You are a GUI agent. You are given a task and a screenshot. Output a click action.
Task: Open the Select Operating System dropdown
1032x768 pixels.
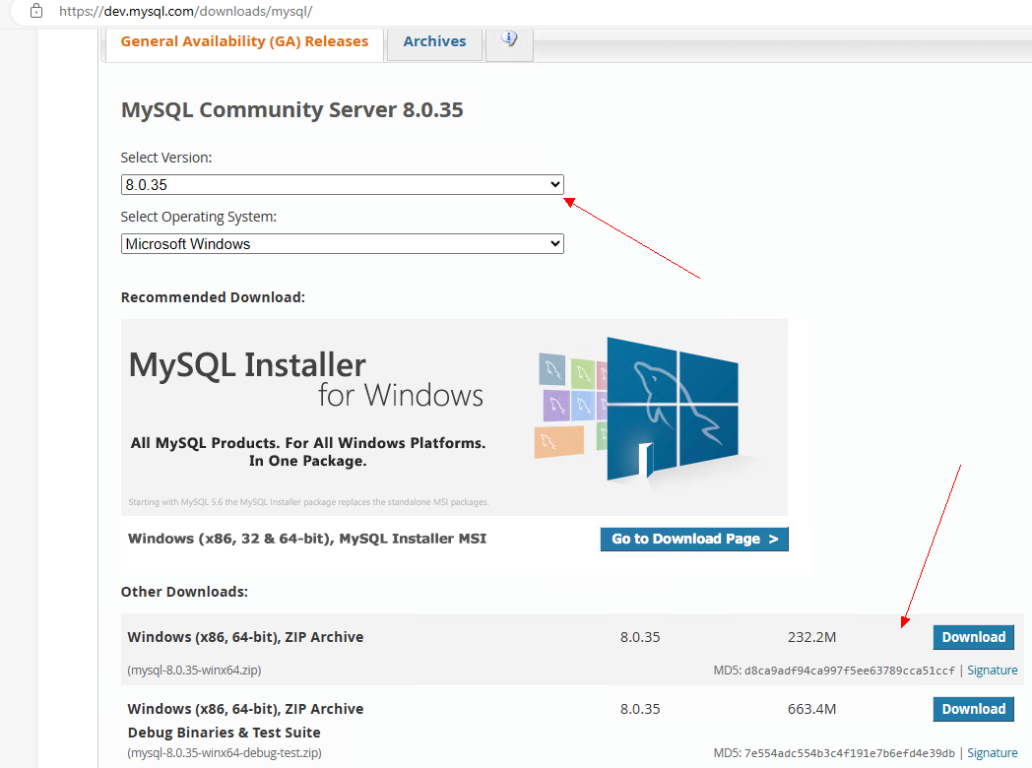tap(342, 244)
